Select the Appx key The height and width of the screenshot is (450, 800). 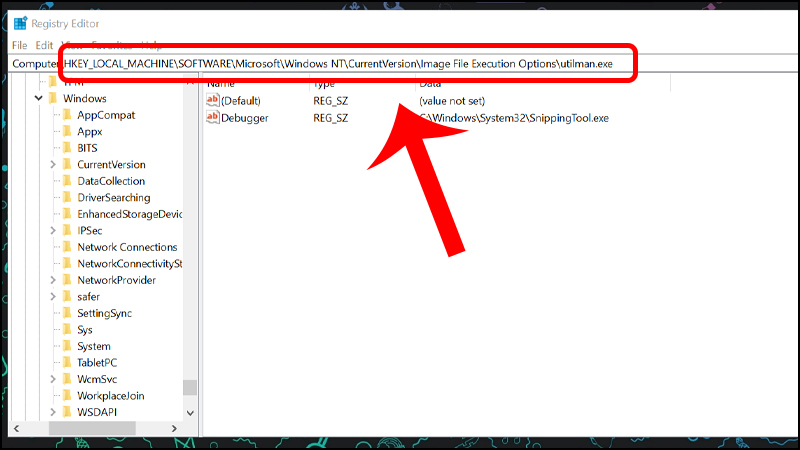[x=90, y=132]
